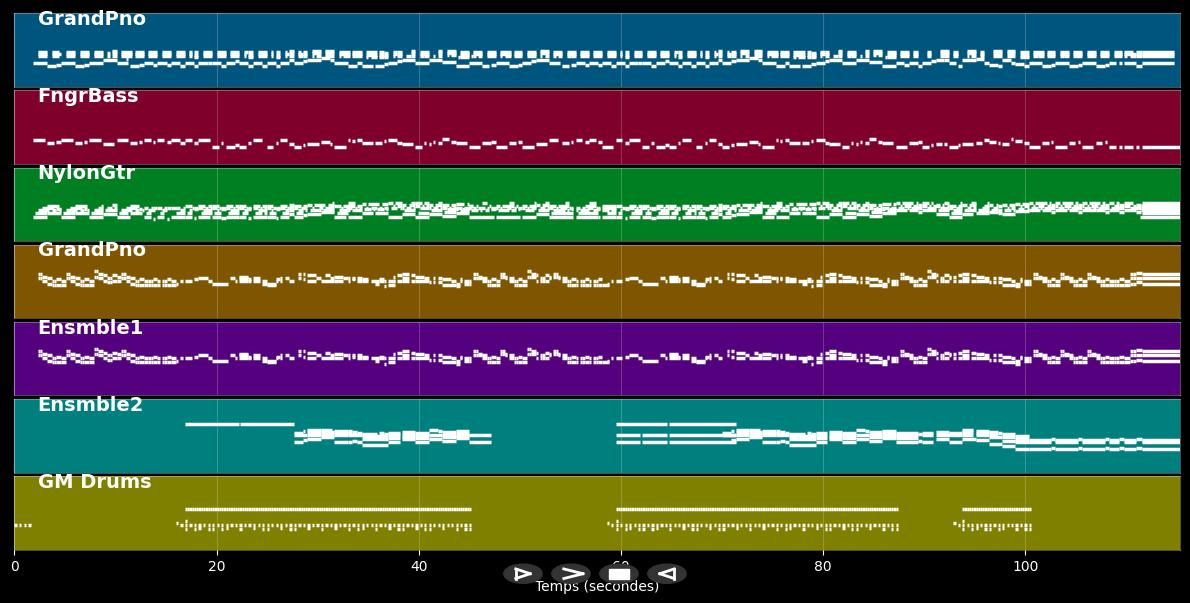Select the top blue GrandPno track label
Image resolution: width=1190 pixels, height=603 pixels.
[x=92, y=19]
